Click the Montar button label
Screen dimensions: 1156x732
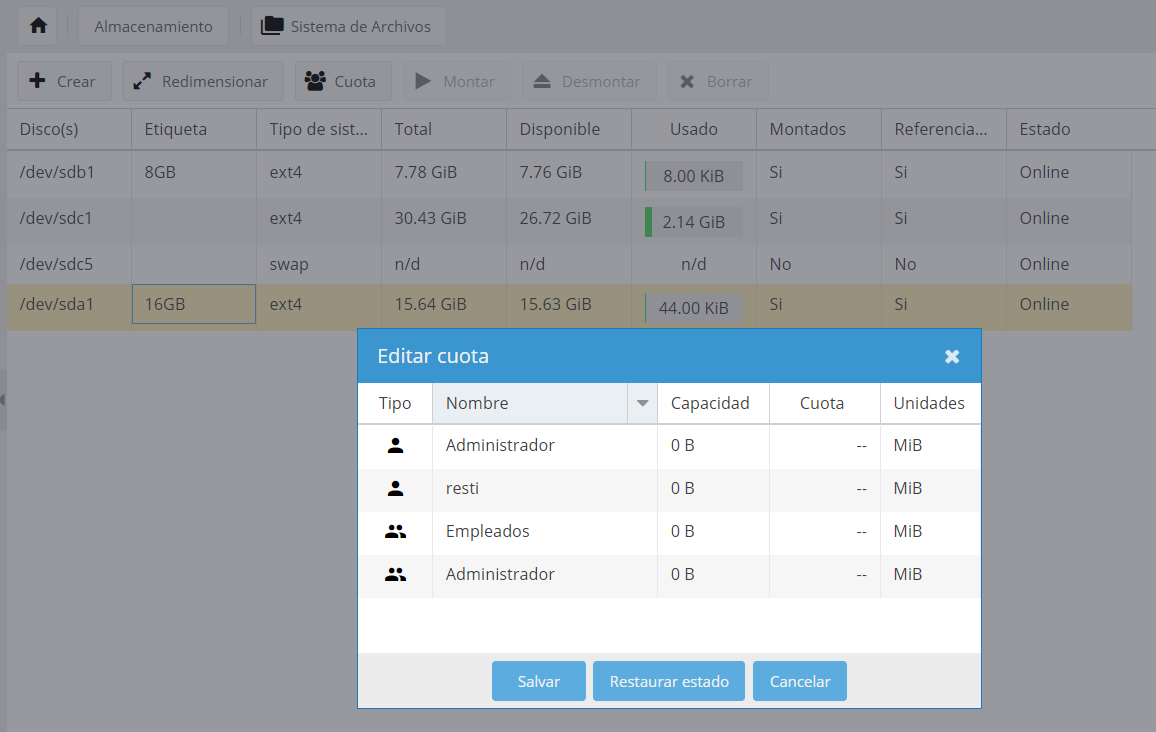point(469,82)
